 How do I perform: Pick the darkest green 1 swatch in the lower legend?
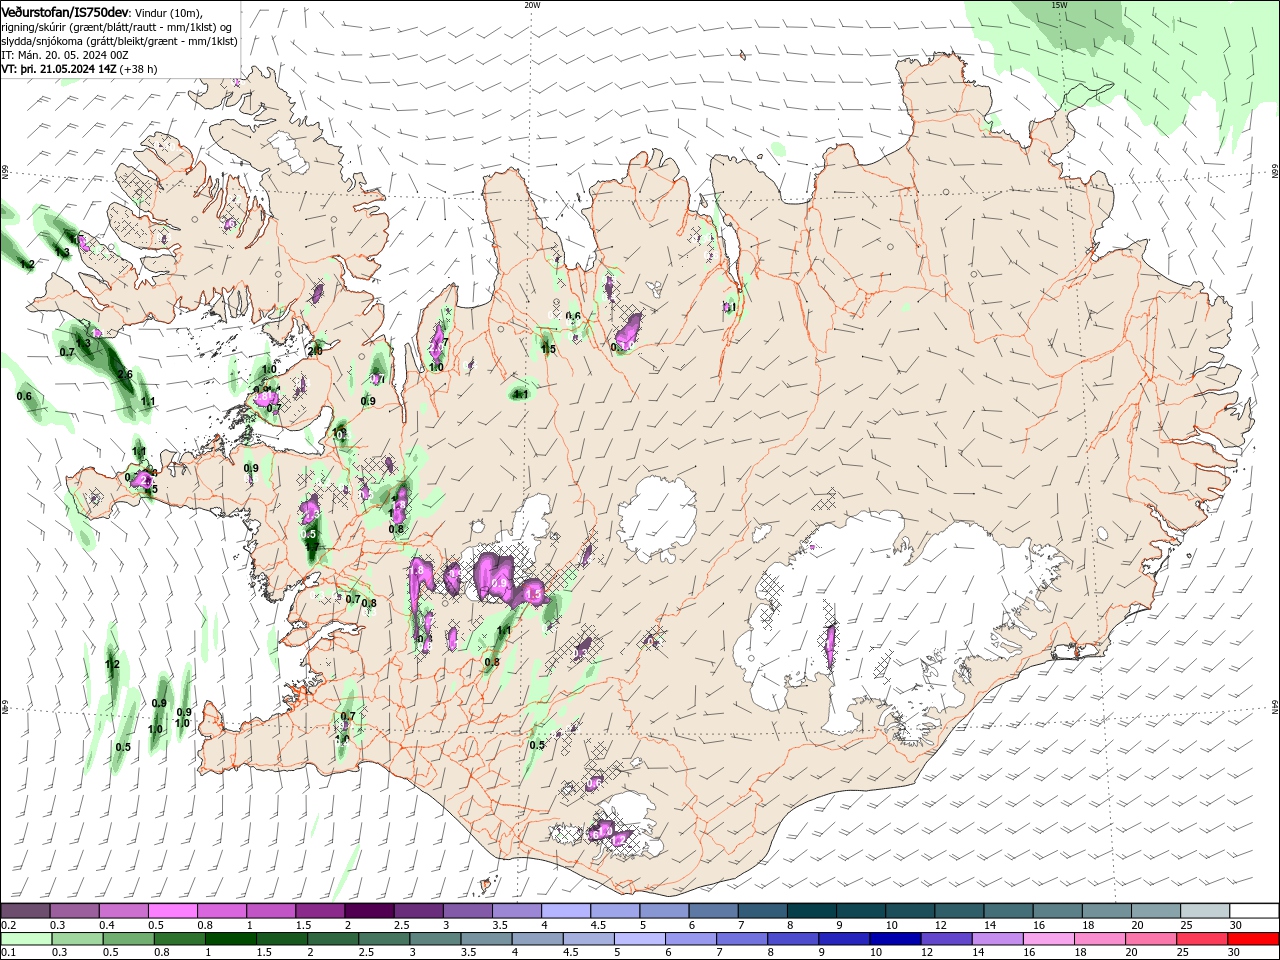point(231,940)
